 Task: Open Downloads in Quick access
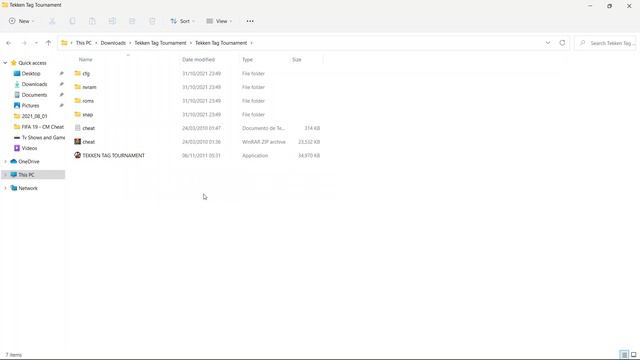34,84
